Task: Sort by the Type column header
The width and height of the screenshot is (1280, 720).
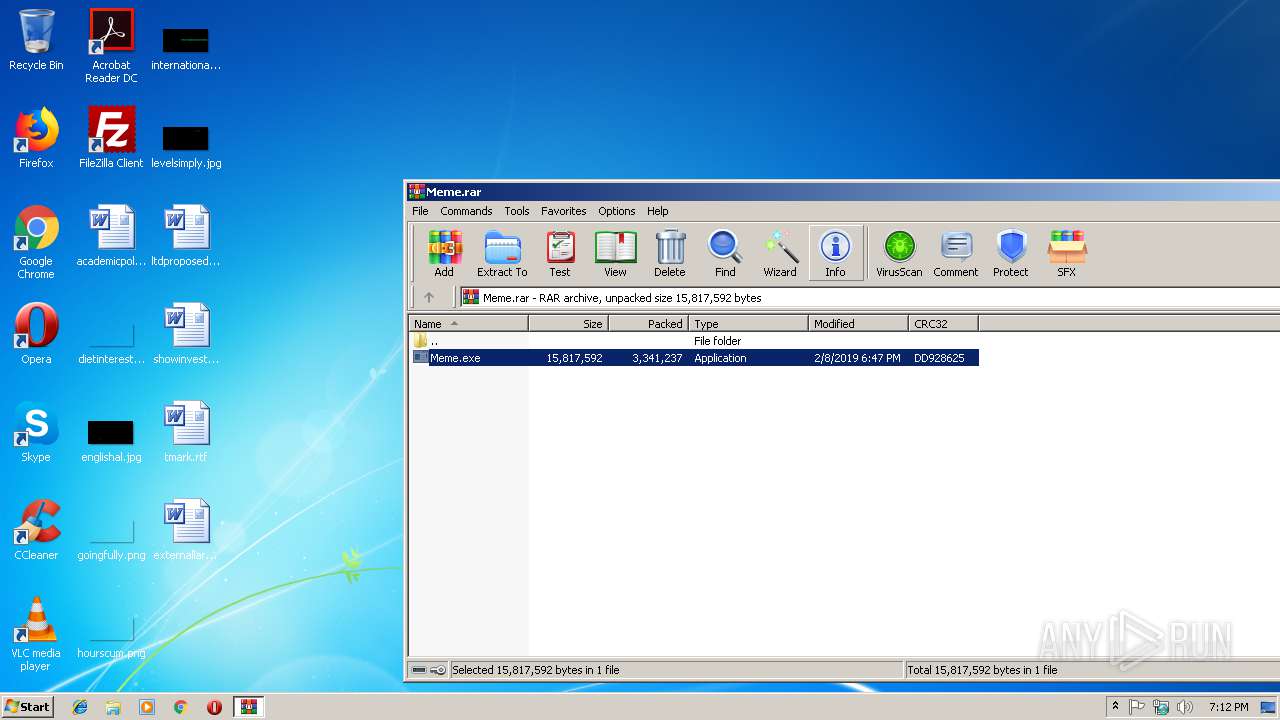Action: click(x=749, y=323)
